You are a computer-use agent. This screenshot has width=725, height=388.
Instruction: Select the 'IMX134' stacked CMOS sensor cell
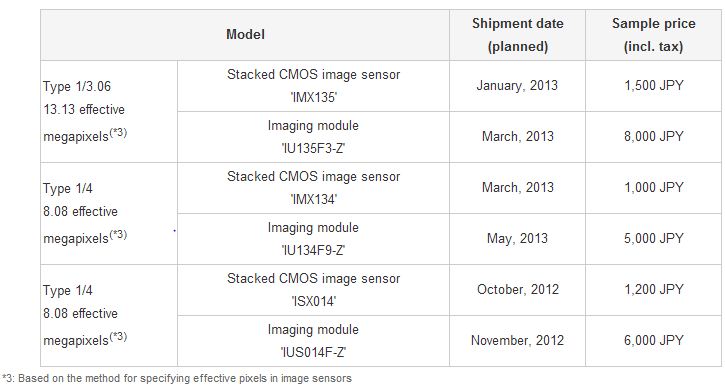[313, 188]
